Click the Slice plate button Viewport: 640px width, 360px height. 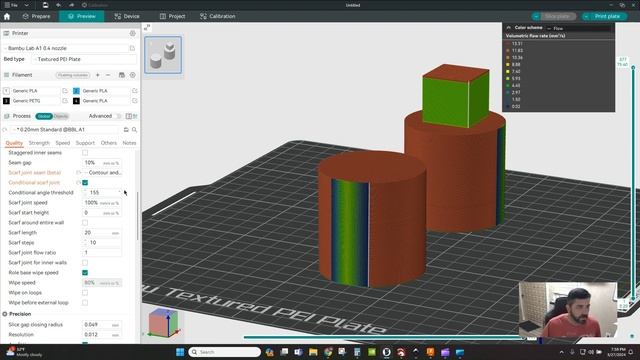pos(557,16)
